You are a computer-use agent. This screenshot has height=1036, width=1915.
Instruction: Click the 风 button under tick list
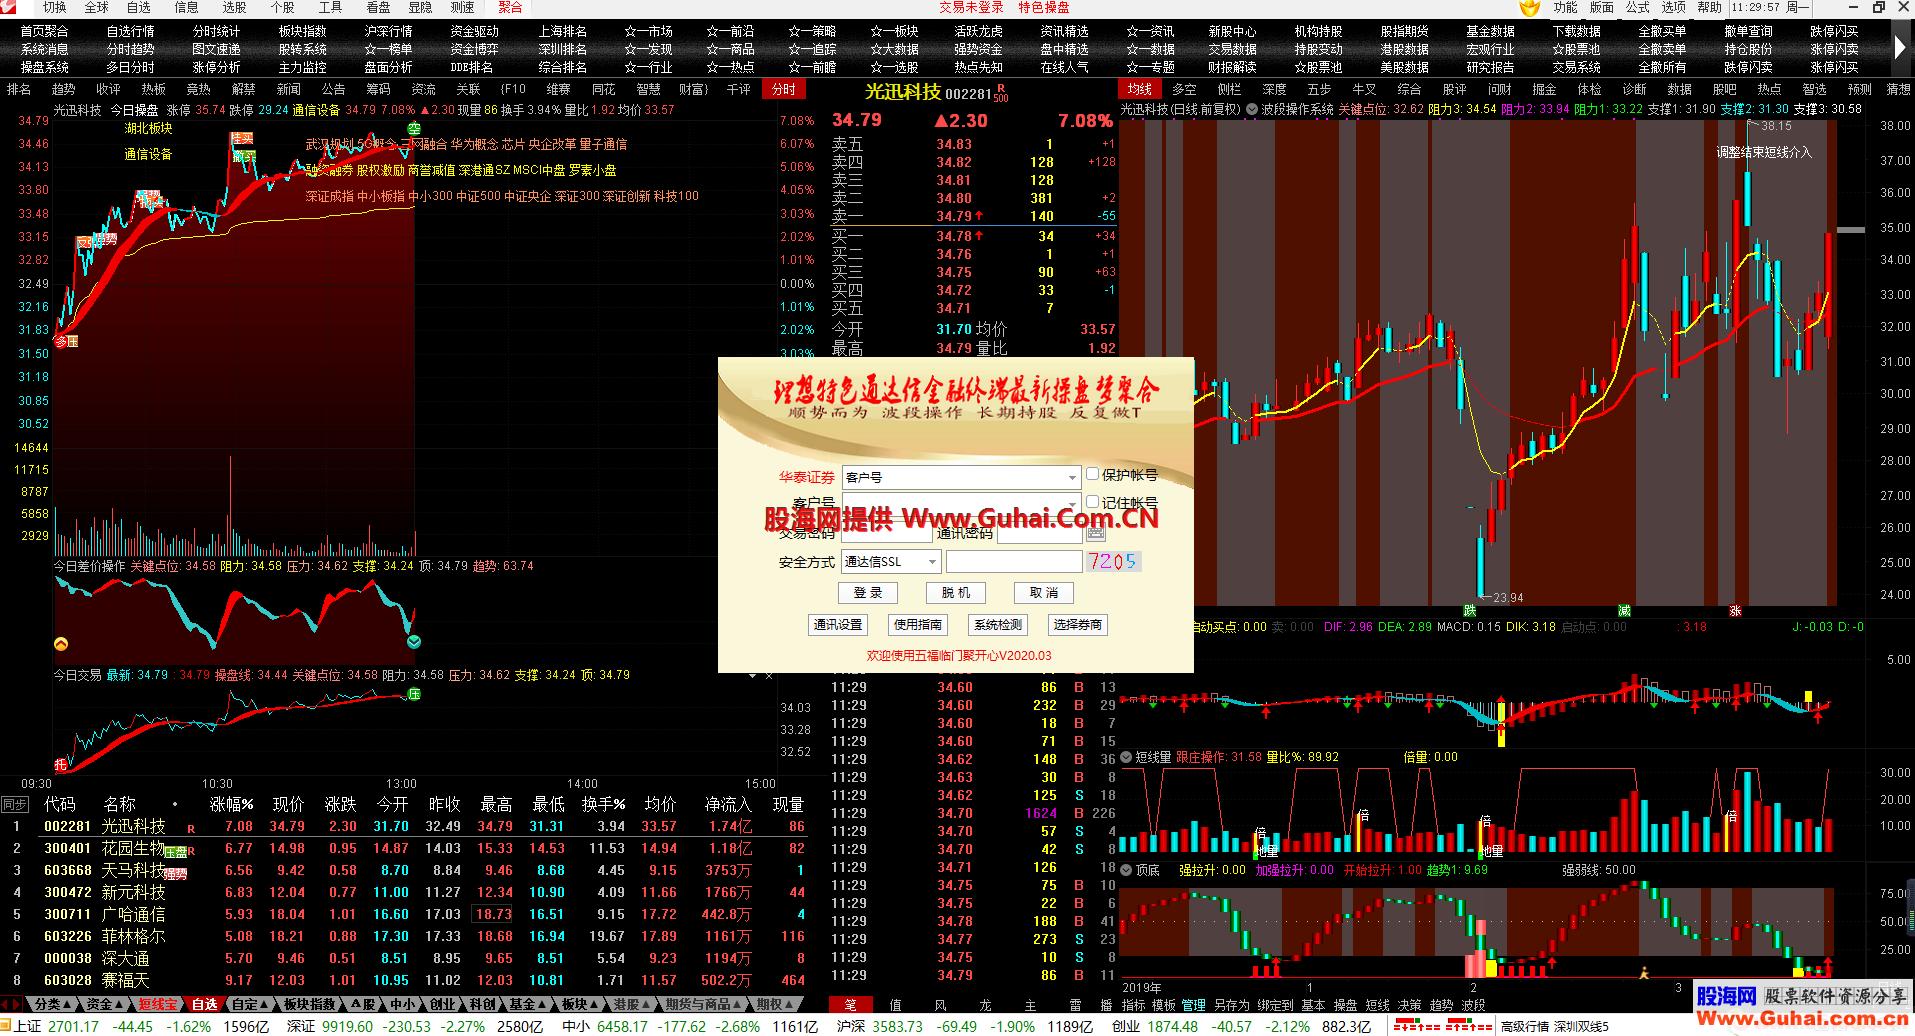(940, 1004)
